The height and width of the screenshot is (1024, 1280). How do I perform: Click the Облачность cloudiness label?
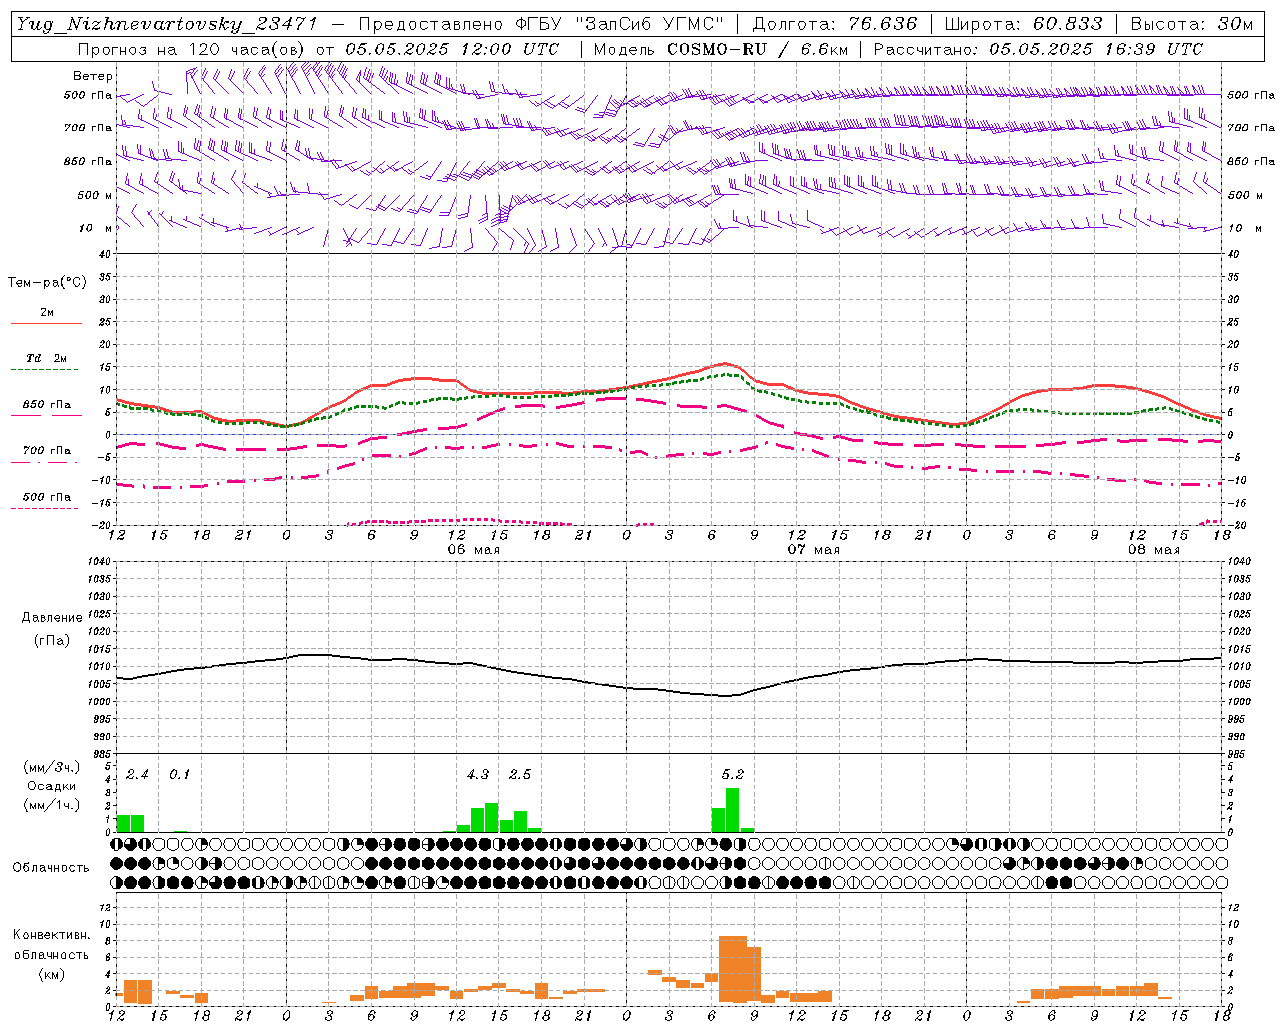tap(51, 868)
